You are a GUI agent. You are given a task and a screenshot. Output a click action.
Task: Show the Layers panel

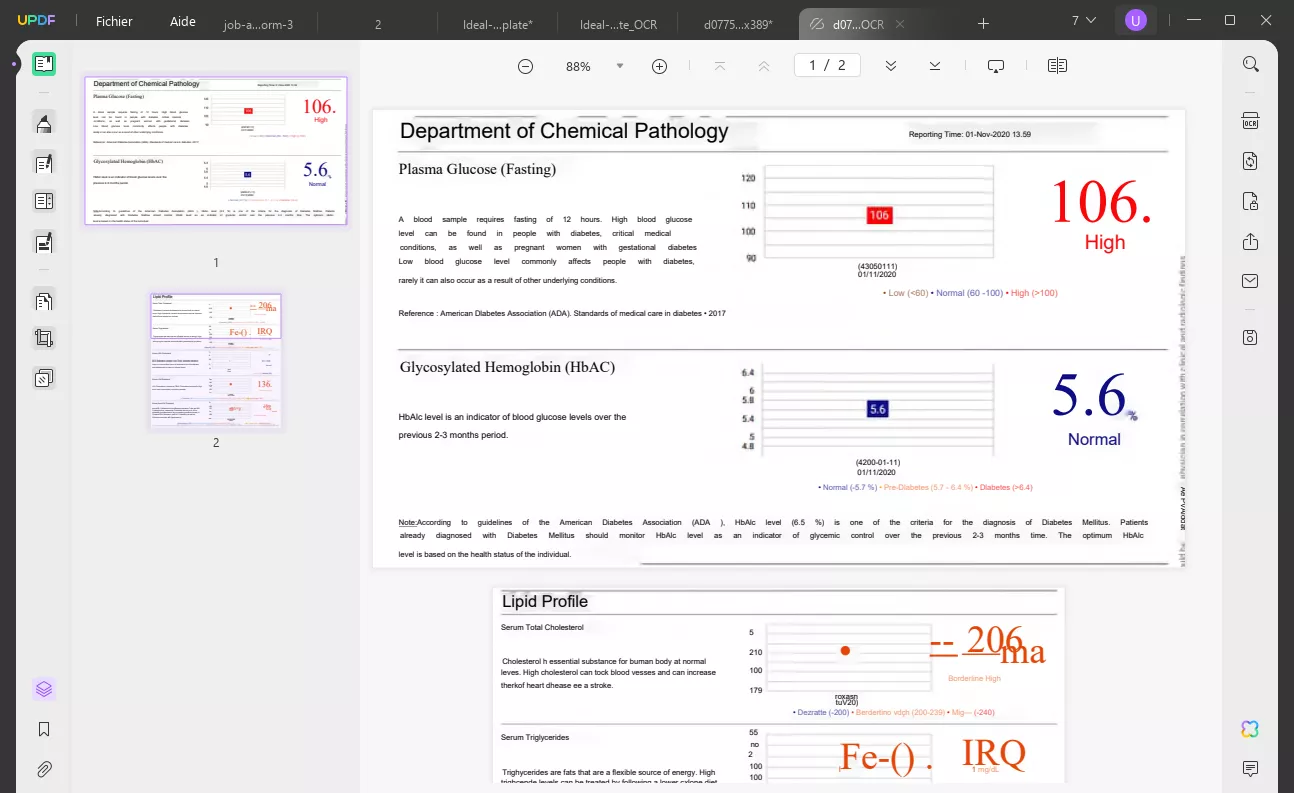coord(44,689)
